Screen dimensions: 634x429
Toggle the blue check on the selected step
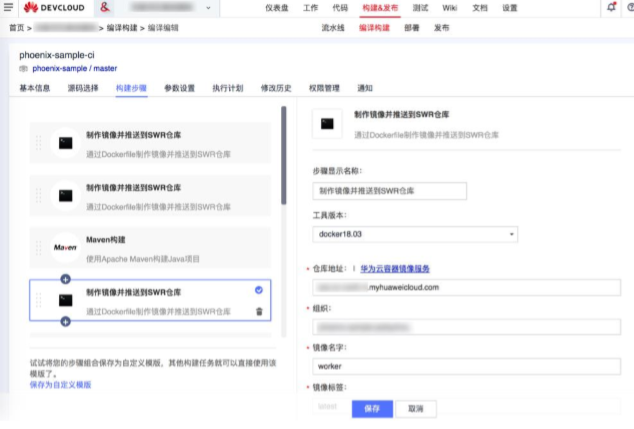tap(259, 290)
